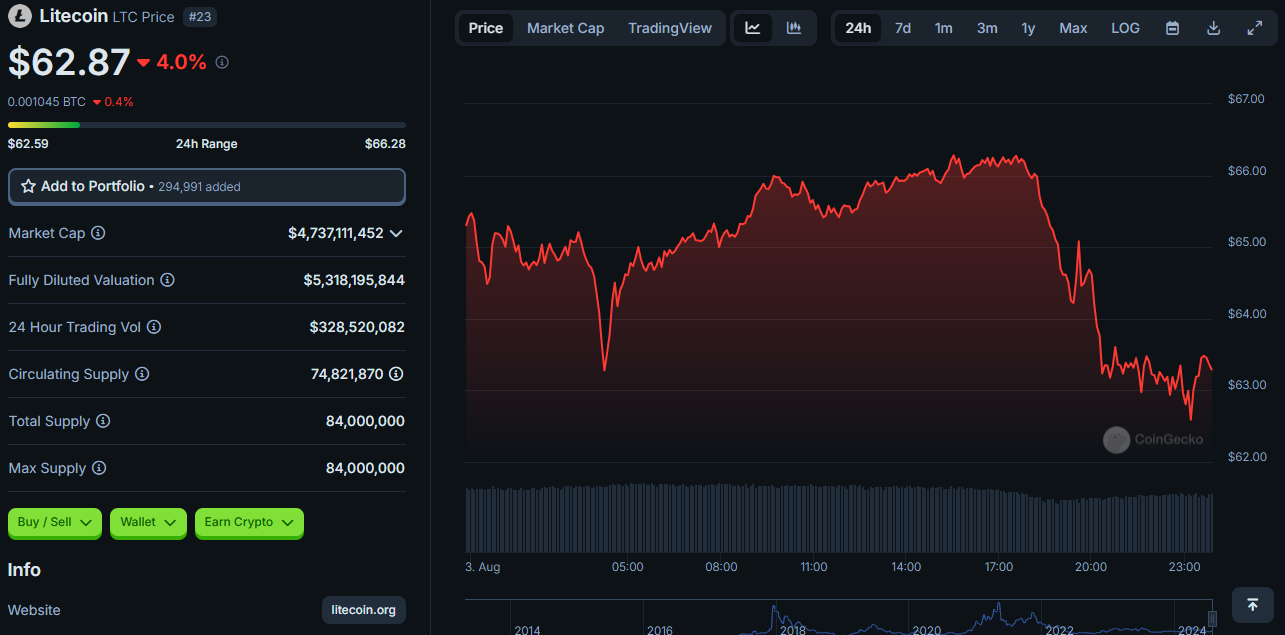The width and height of the screenshot is (1285, 635).
Task: Click the 24h Range progress bar
Action: point(207,125)
